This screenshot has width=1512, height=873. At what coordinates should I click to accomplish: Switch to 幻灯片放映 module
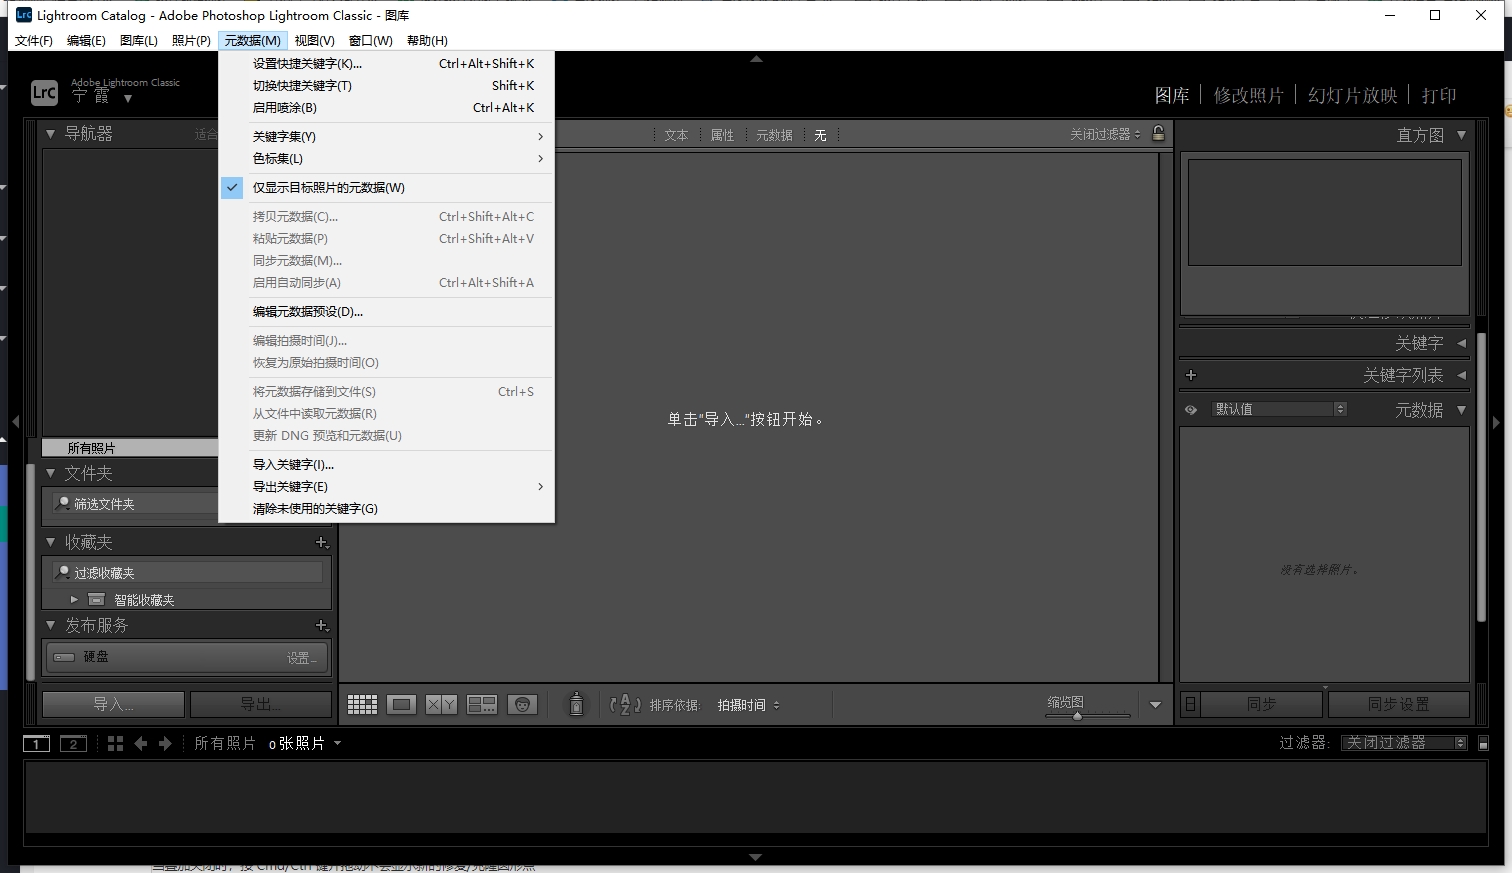[1352, 95]
